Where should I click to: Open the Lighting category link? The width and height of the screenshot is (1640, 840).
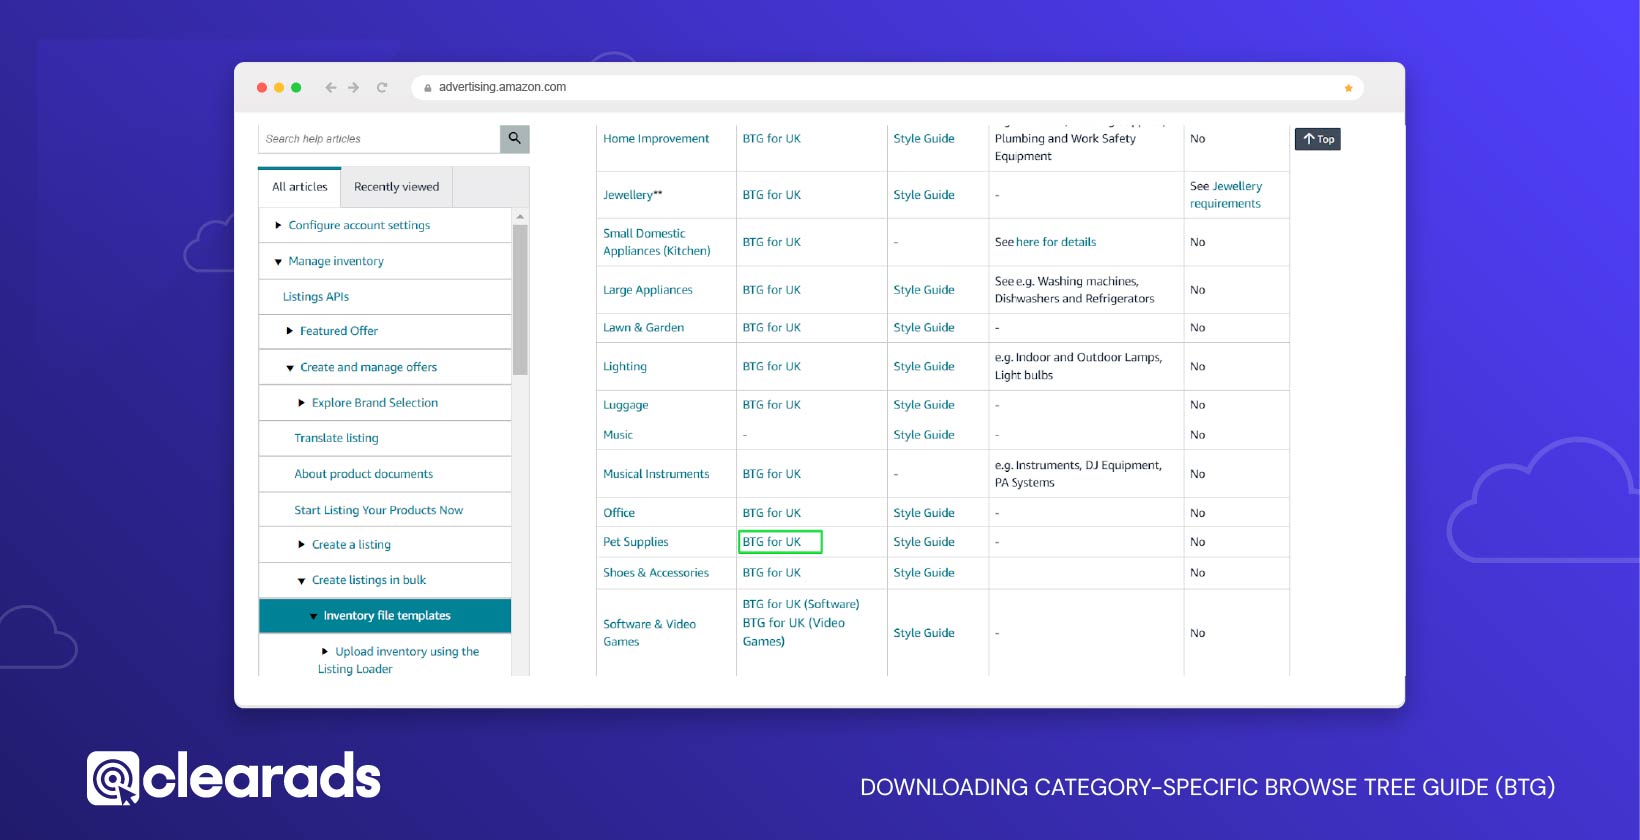pyautogui.click(x=625, y=367)
